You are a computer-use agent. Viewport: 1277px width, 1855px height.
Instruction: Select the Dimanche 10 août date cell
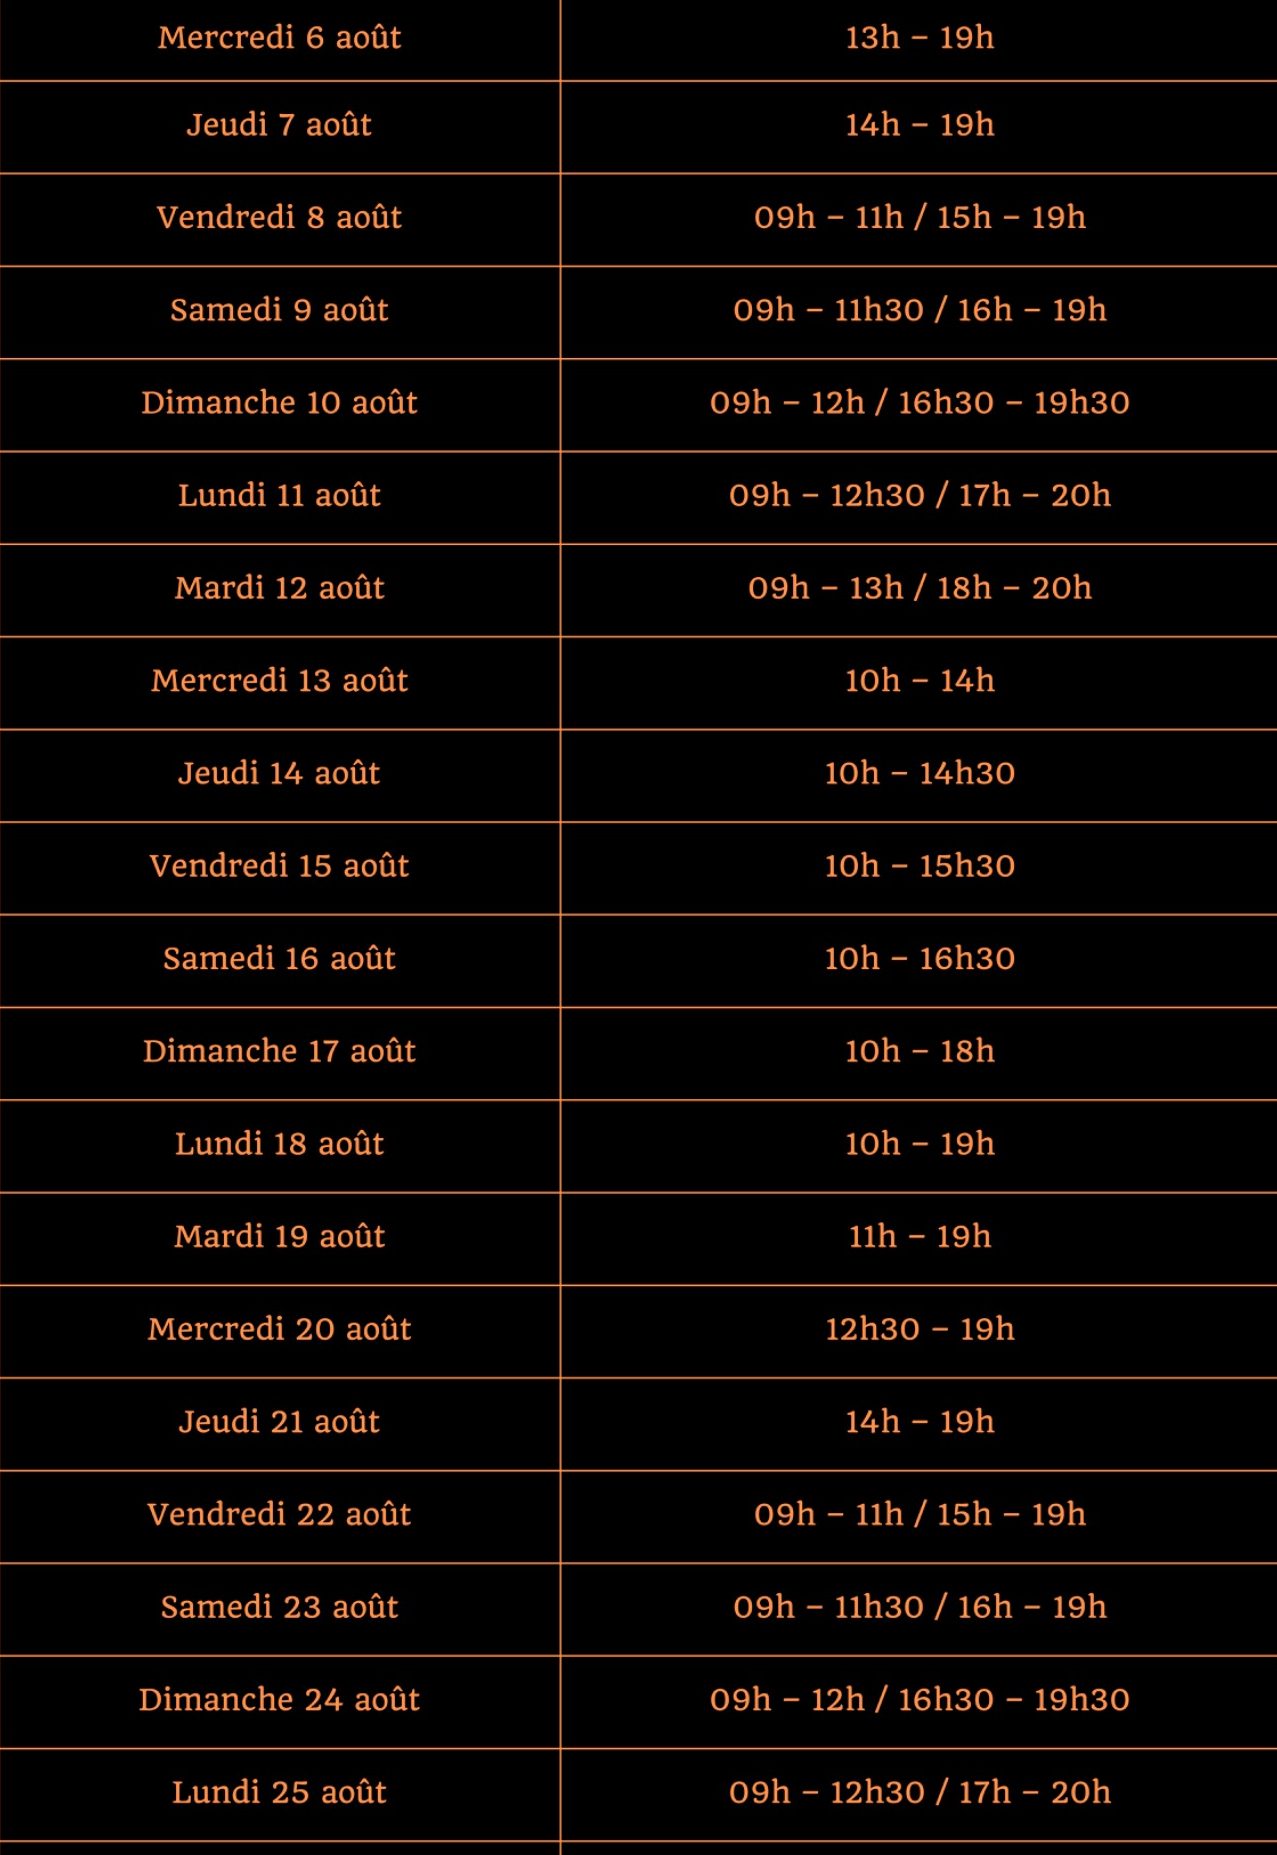279,405
